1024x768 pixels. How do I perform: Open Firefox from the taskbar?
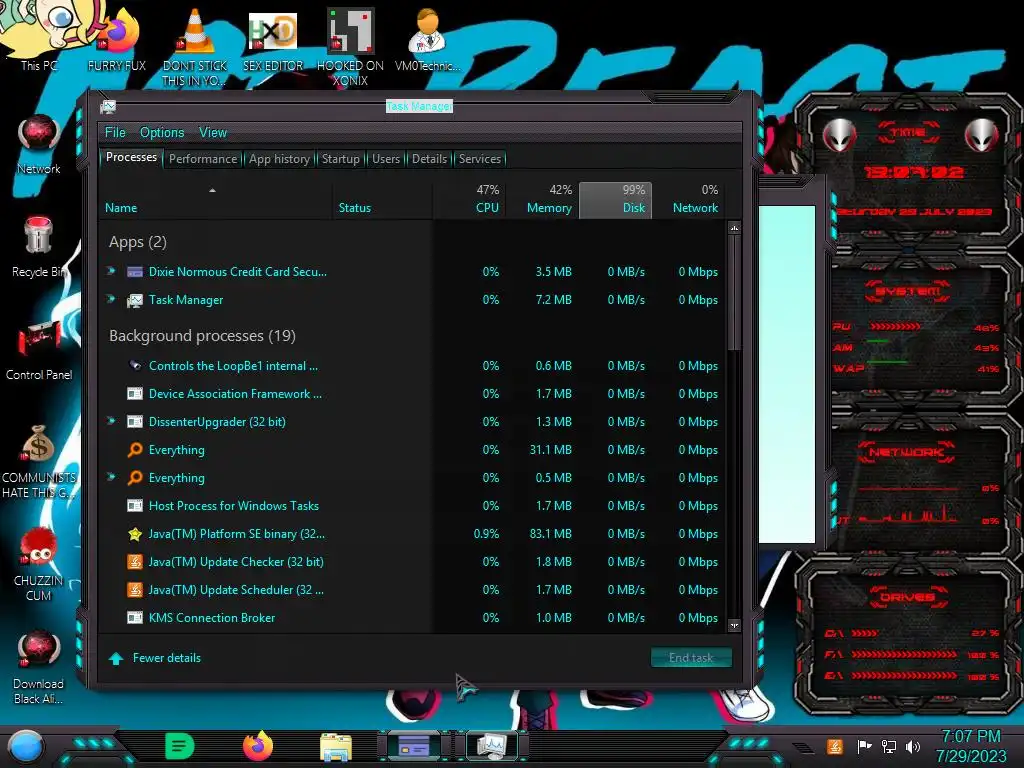[257, 746]
